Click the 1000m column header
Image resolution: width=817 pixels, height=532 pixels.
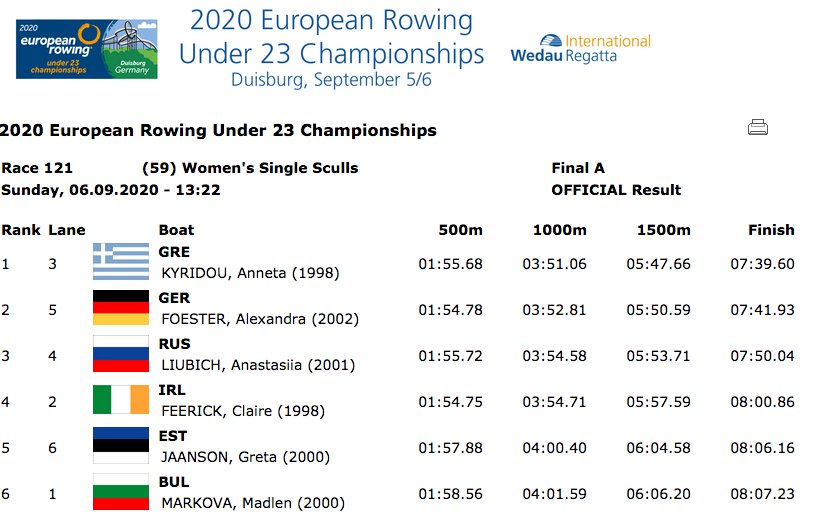point(559,230)
